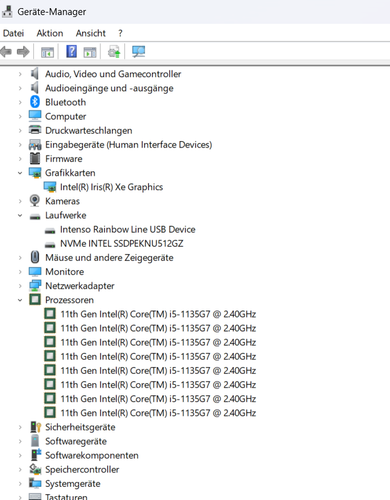390x500 pixels.
Task: Click the show/hide console tree toolbar icon
Action: [47, 52]
